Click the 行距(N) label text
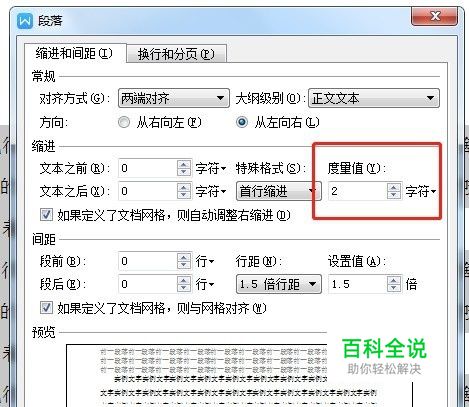469x407 pixels. [x=258, y=261]
